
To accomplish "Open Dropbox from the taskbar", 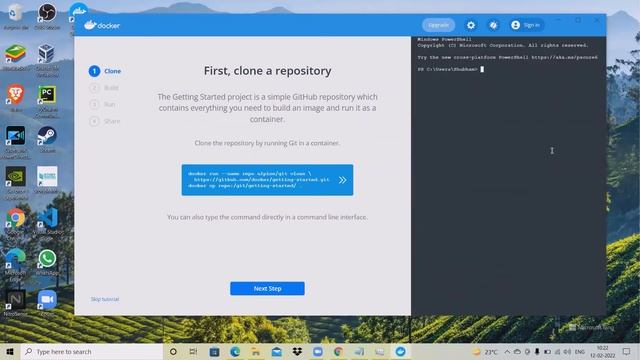I will point(297,351).
